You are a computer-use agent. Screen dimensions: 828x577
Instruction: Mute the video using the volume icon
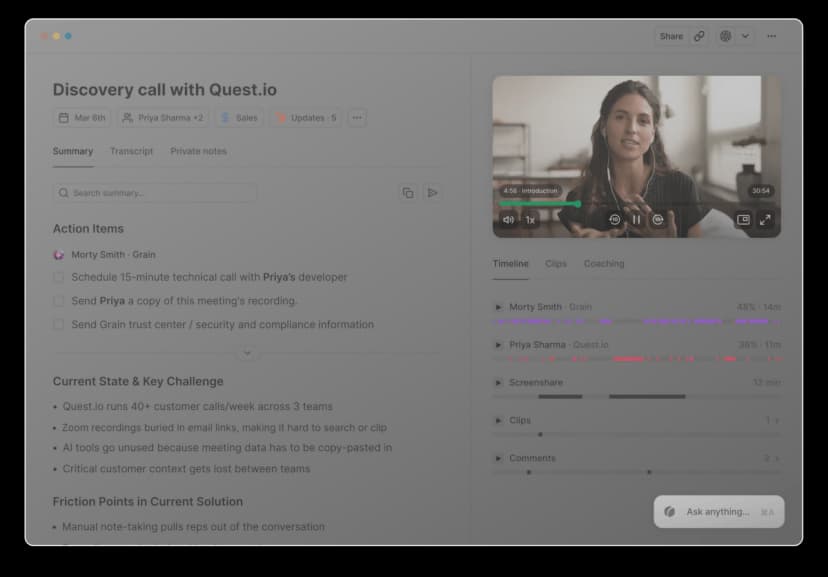click(509, 220)
